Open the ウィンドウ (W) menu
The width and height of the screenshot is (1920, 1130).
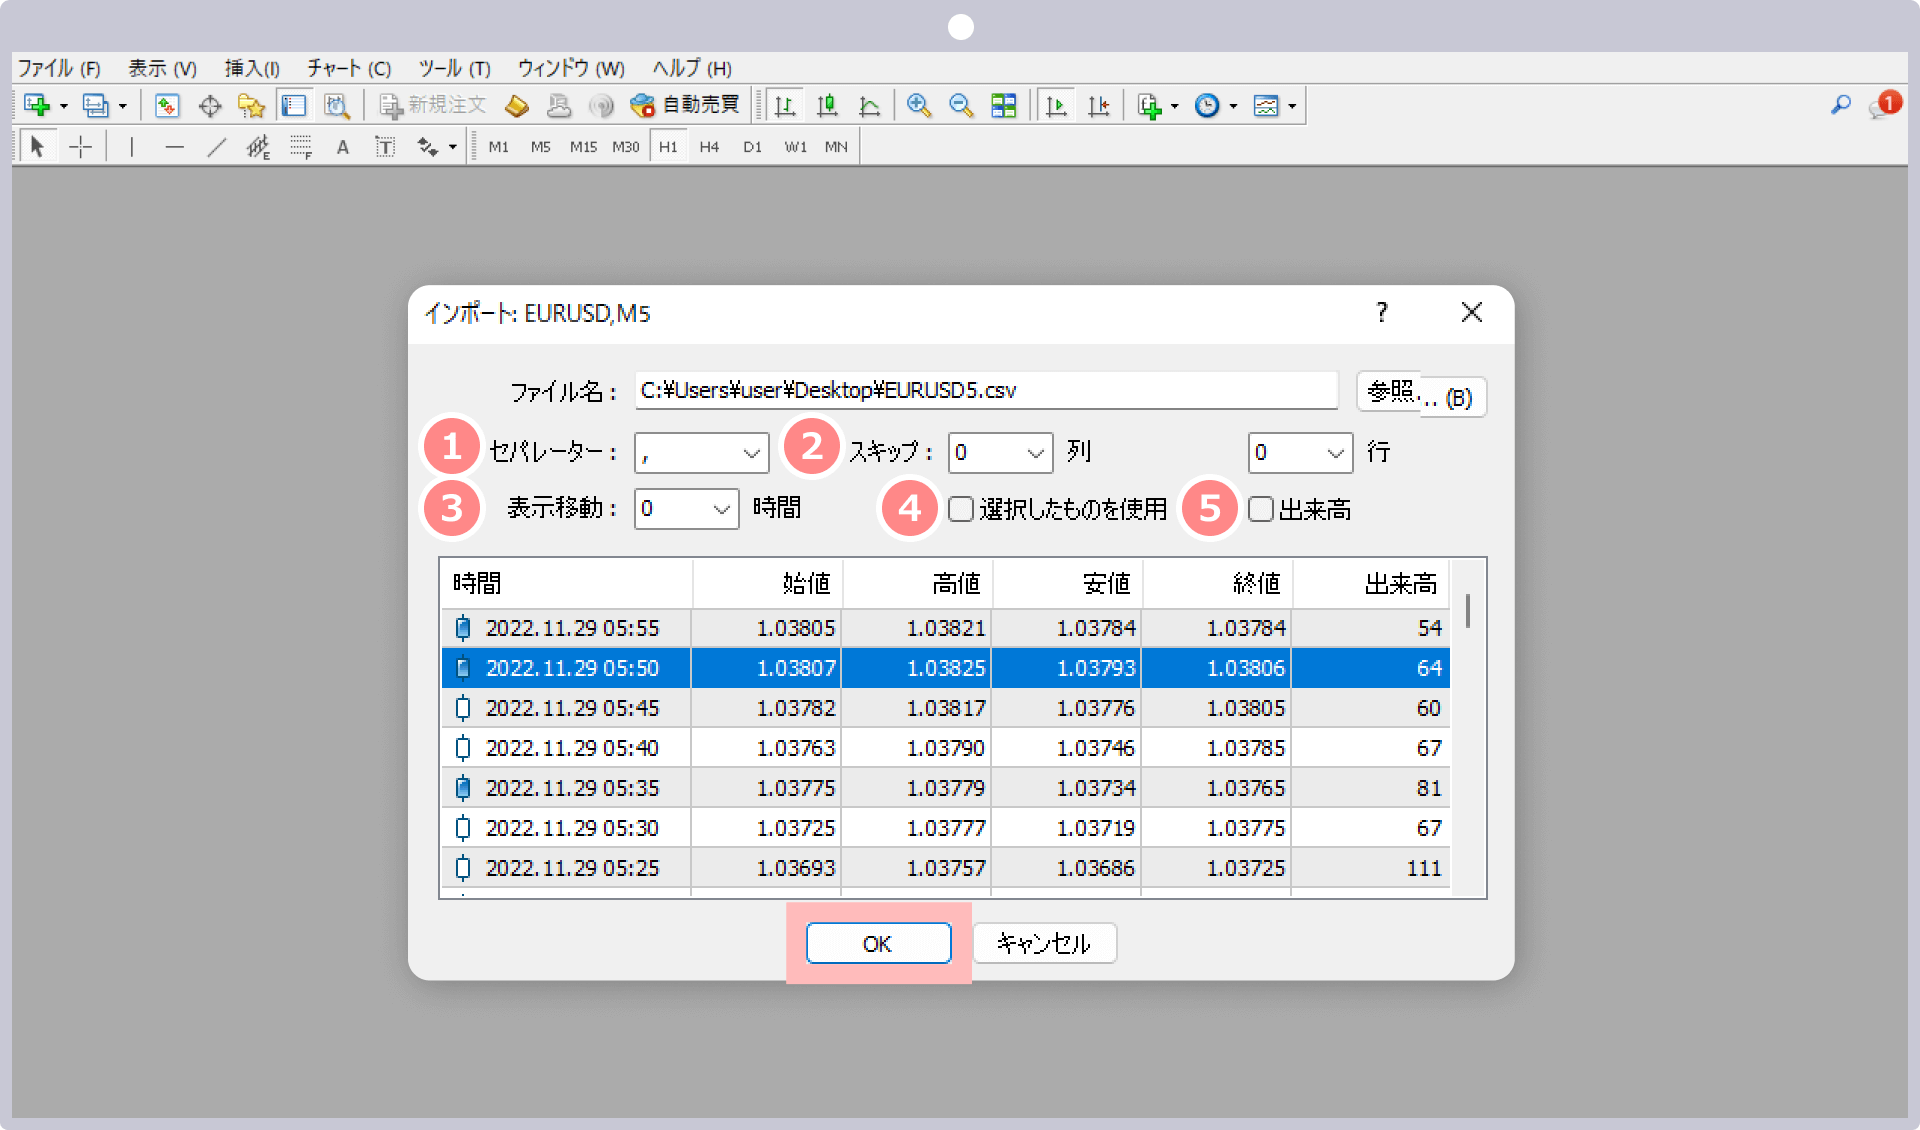tap(571, 68)
